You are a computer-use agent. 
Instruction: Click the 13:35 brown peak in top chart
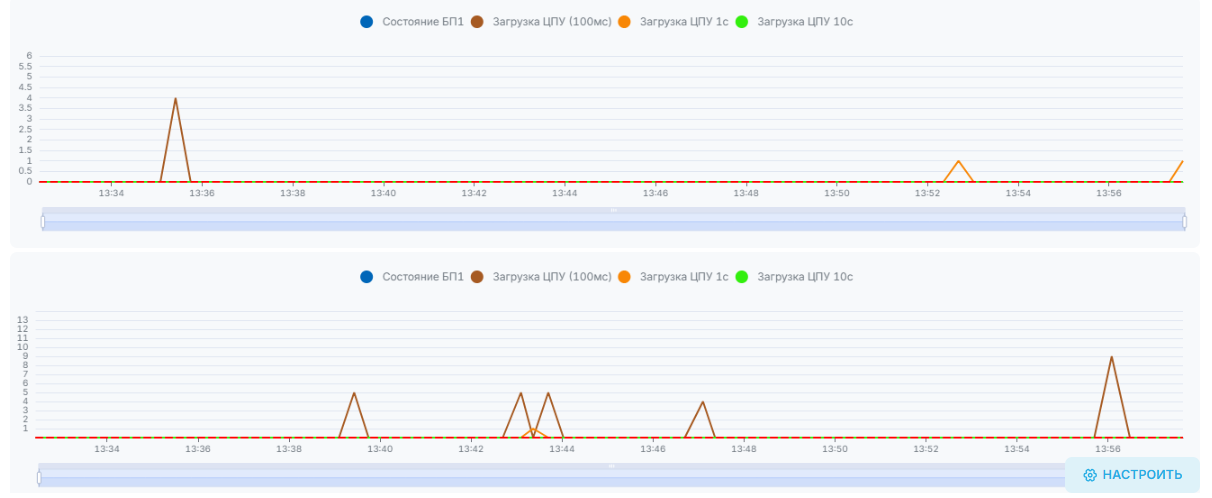click(x=175, y=99)
